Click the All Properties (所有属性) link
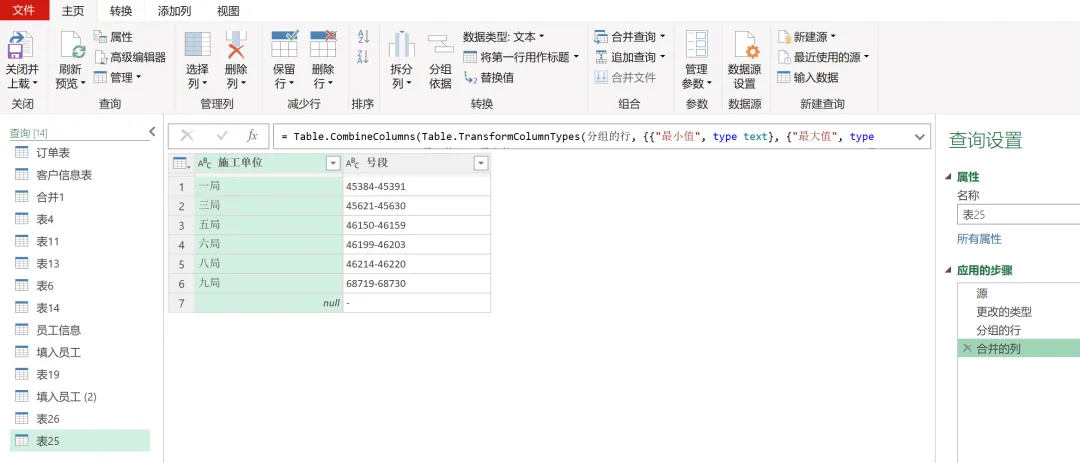The height and width of the screenshot is (463, 1080). tap(979, 239)
